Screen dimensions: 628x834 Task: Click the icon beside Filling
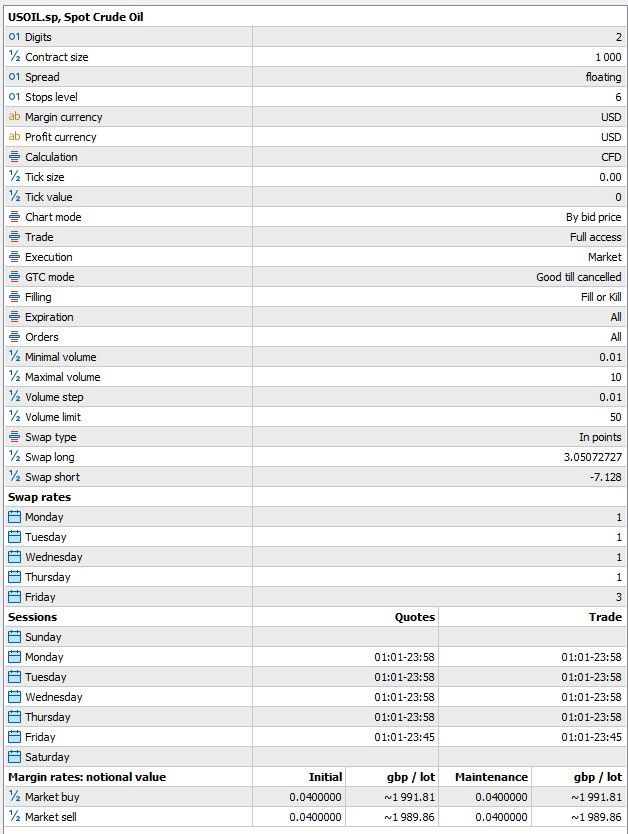[14, 297]
